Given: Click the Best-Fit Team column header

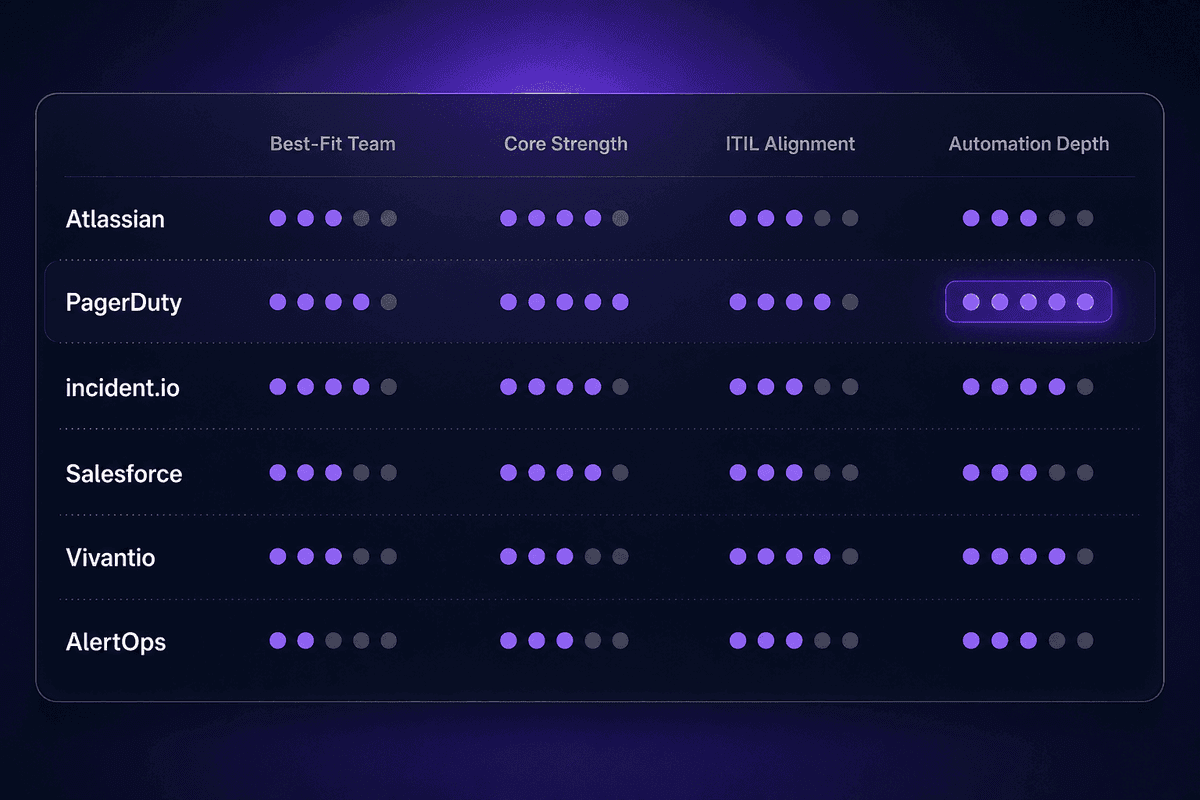Looking at the screenshot, I should pyautogui.click(x=333, y=143).
